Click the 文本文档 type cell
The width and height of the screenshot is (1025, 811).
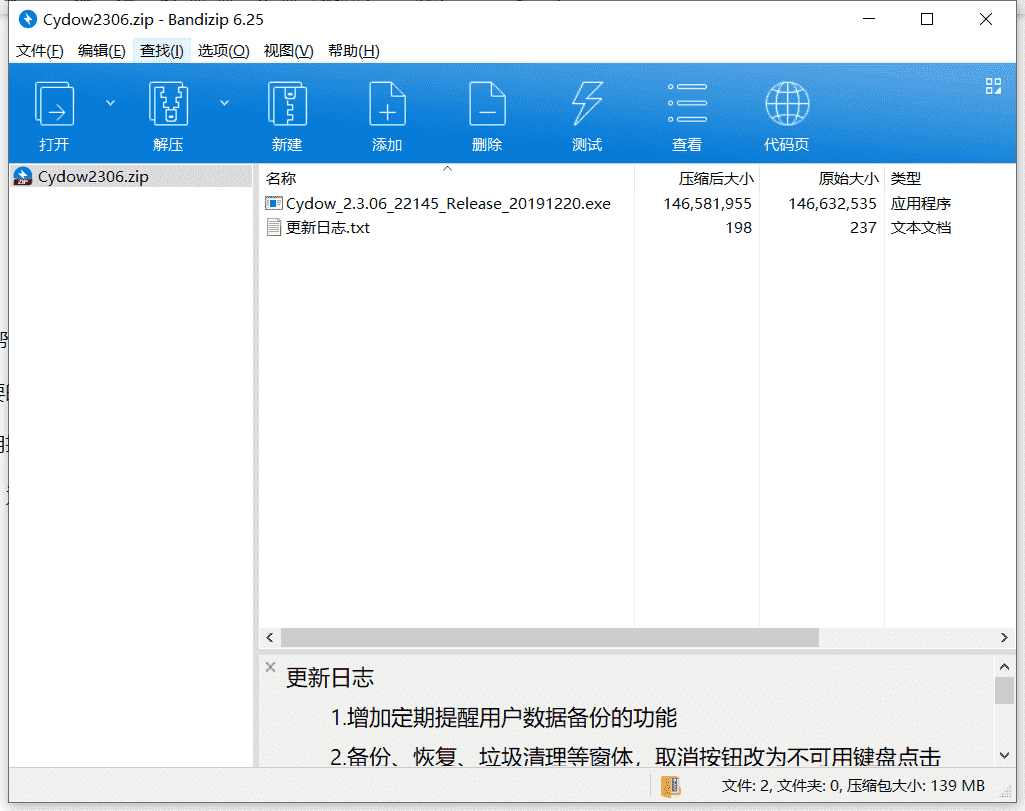[x=920, y=227]
